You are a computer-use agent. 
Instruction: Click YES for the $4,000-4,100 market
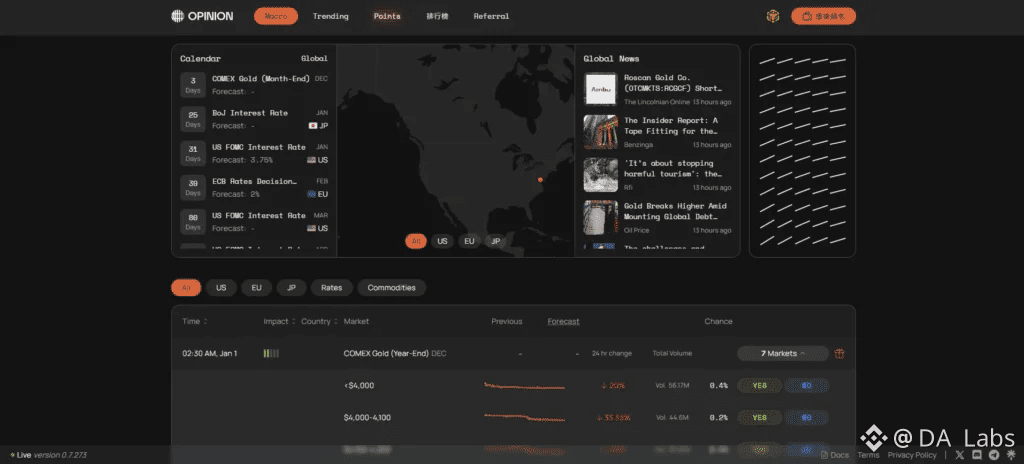pyautogui.click(x=760, y=418)
